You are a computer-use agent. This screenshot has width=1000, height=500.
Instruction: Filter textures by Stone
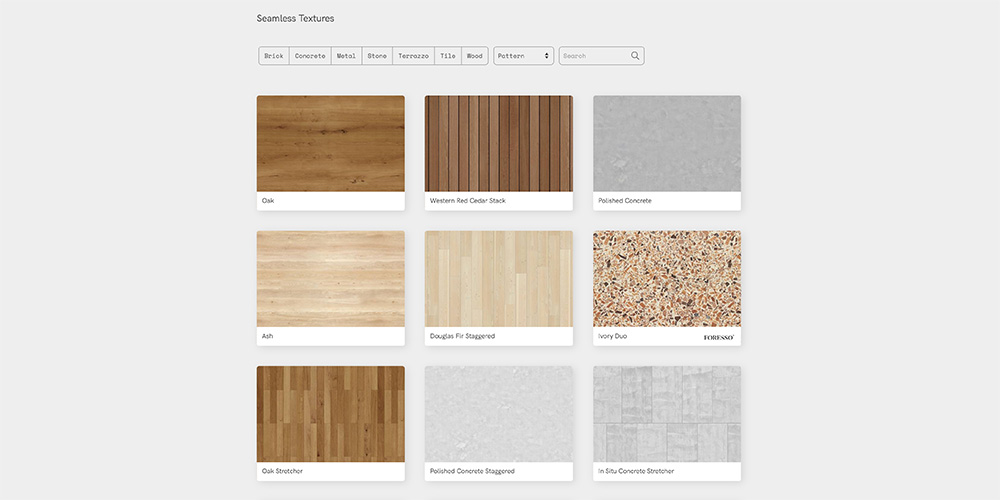click(x=377, y=55)
